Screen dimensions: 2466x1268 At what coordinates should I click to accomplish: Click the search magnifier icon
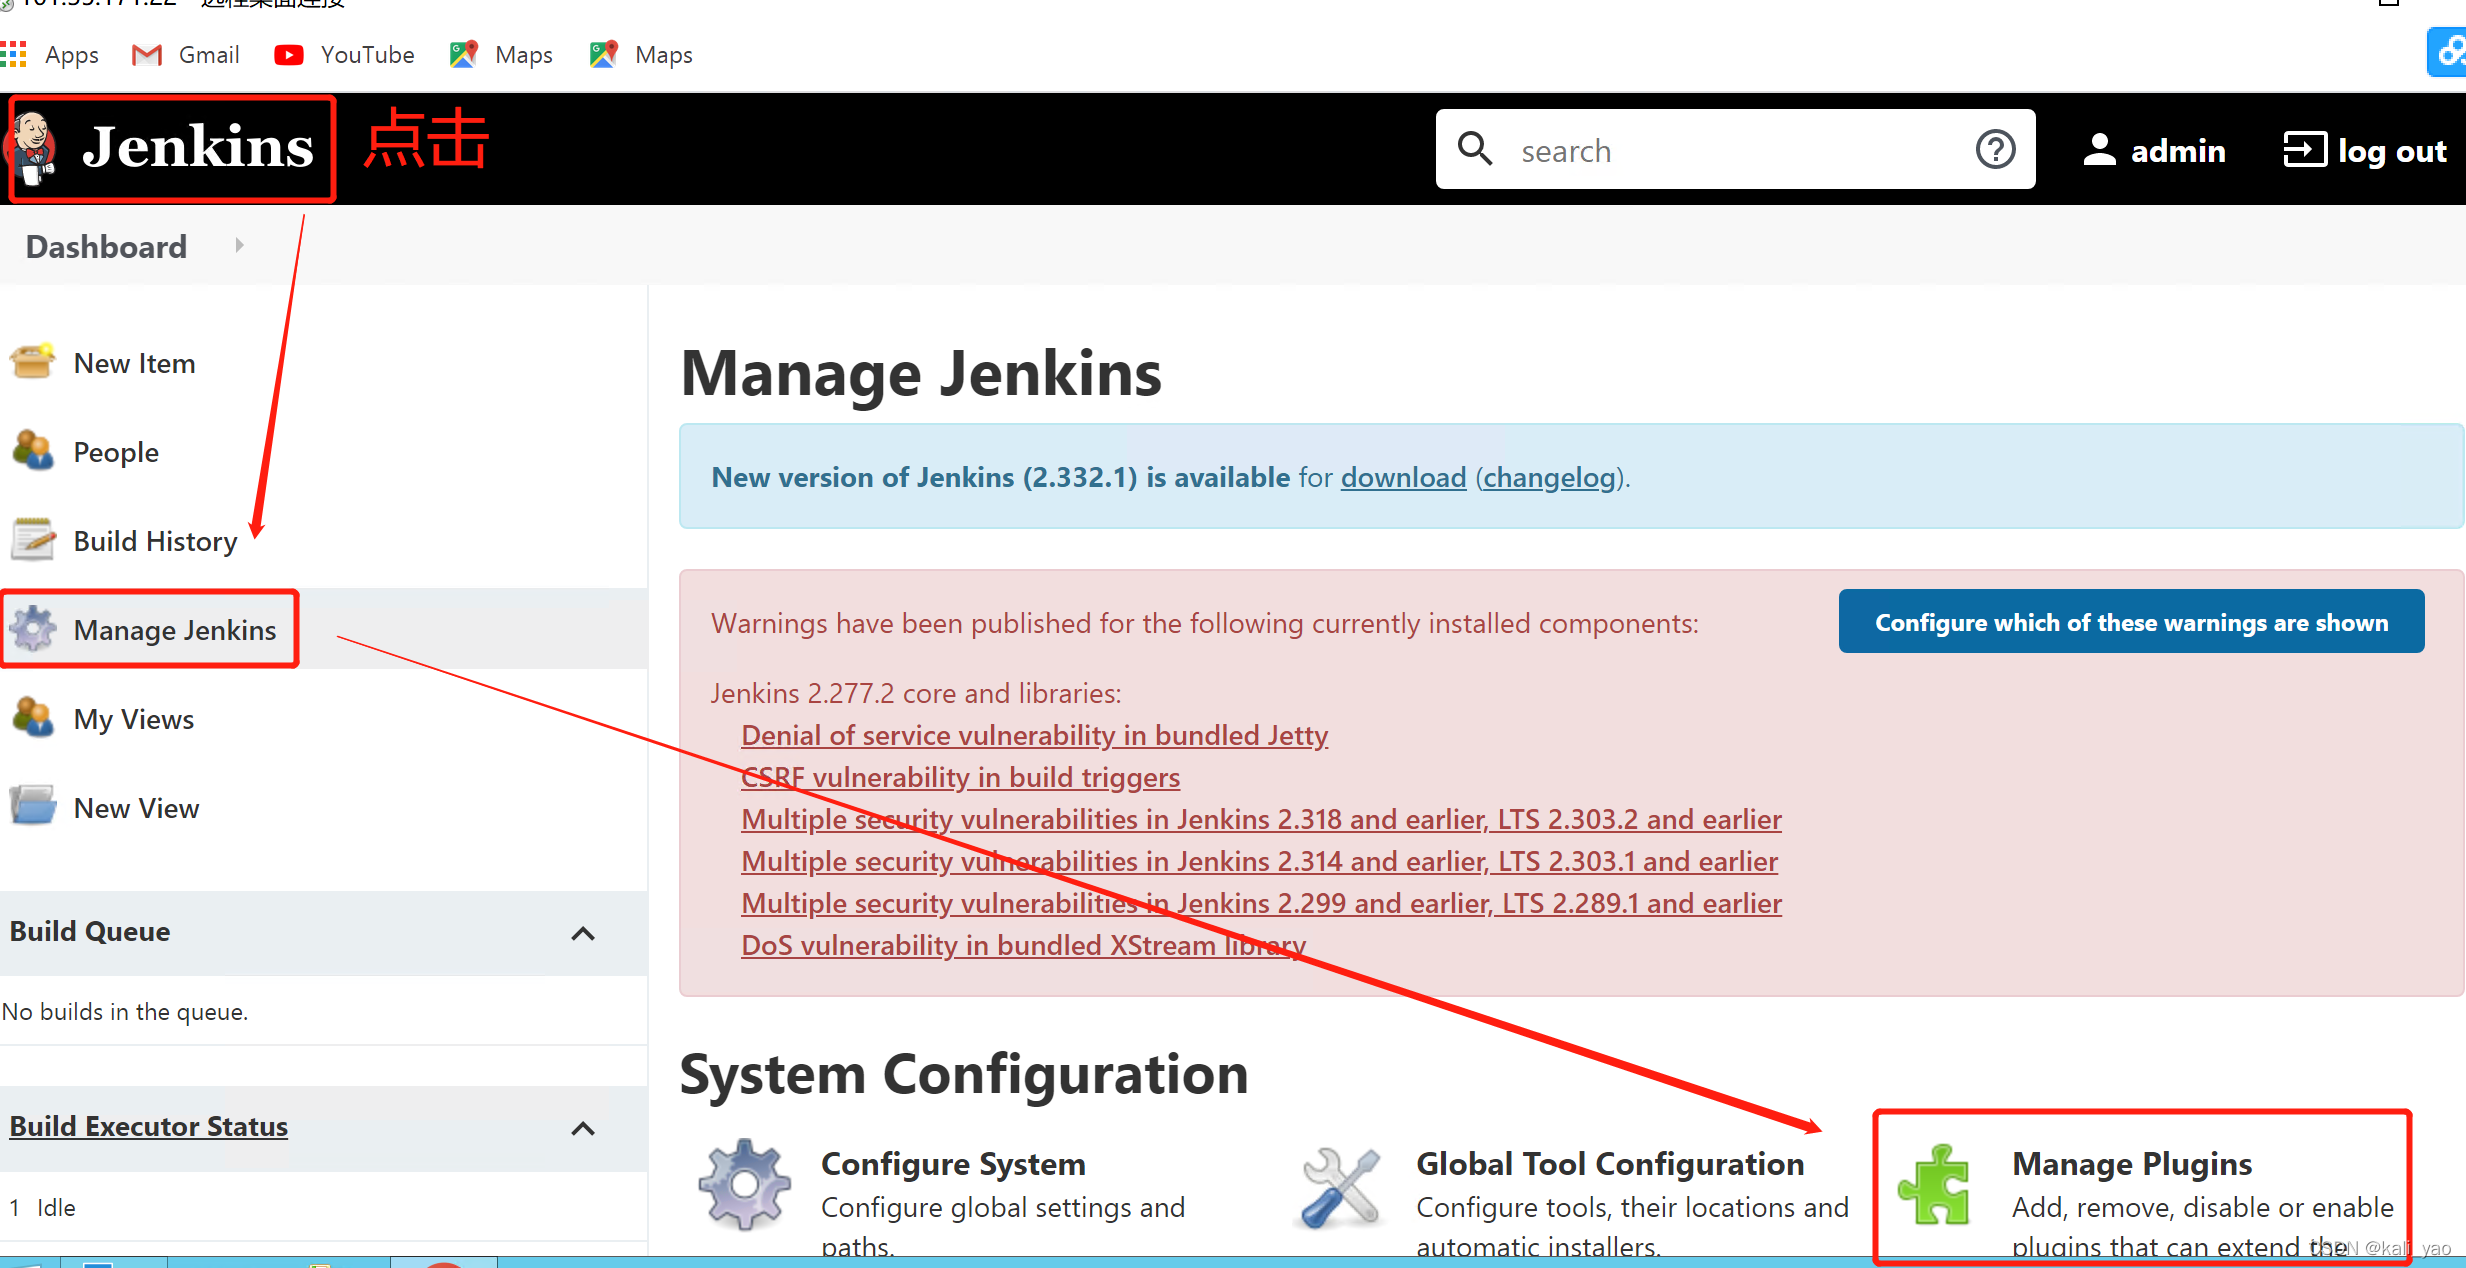[x=1475, y=148]
